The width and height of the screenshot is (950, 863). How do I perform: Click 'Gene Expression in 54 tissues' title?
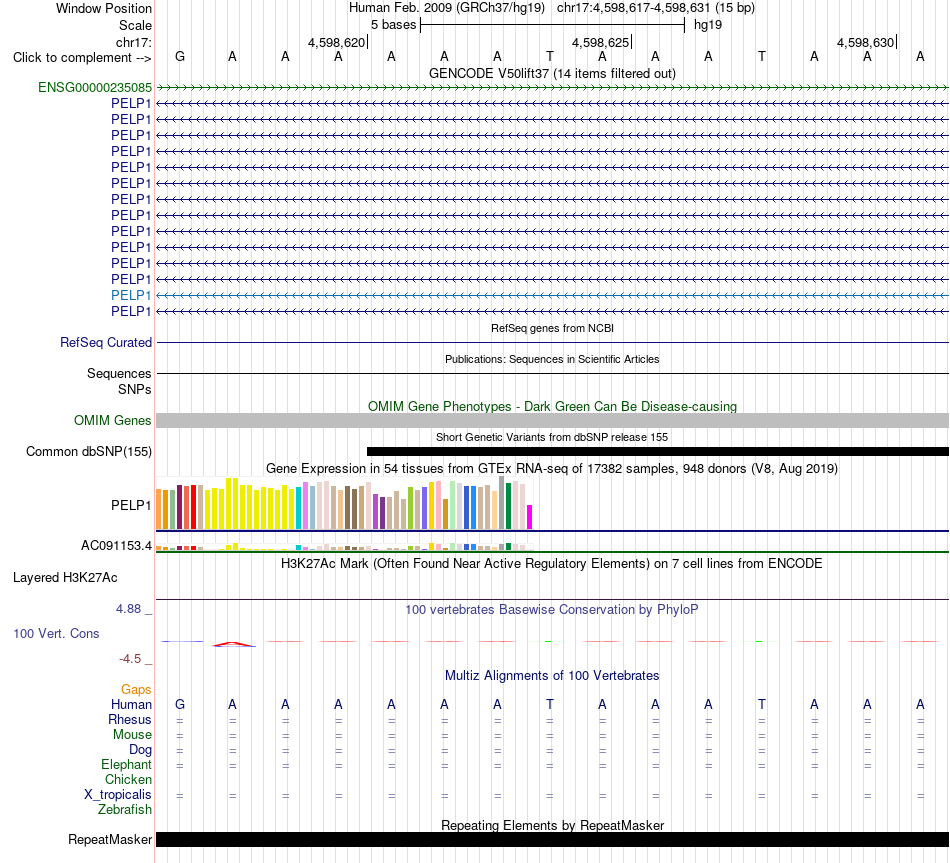click(x=552, y=468)
